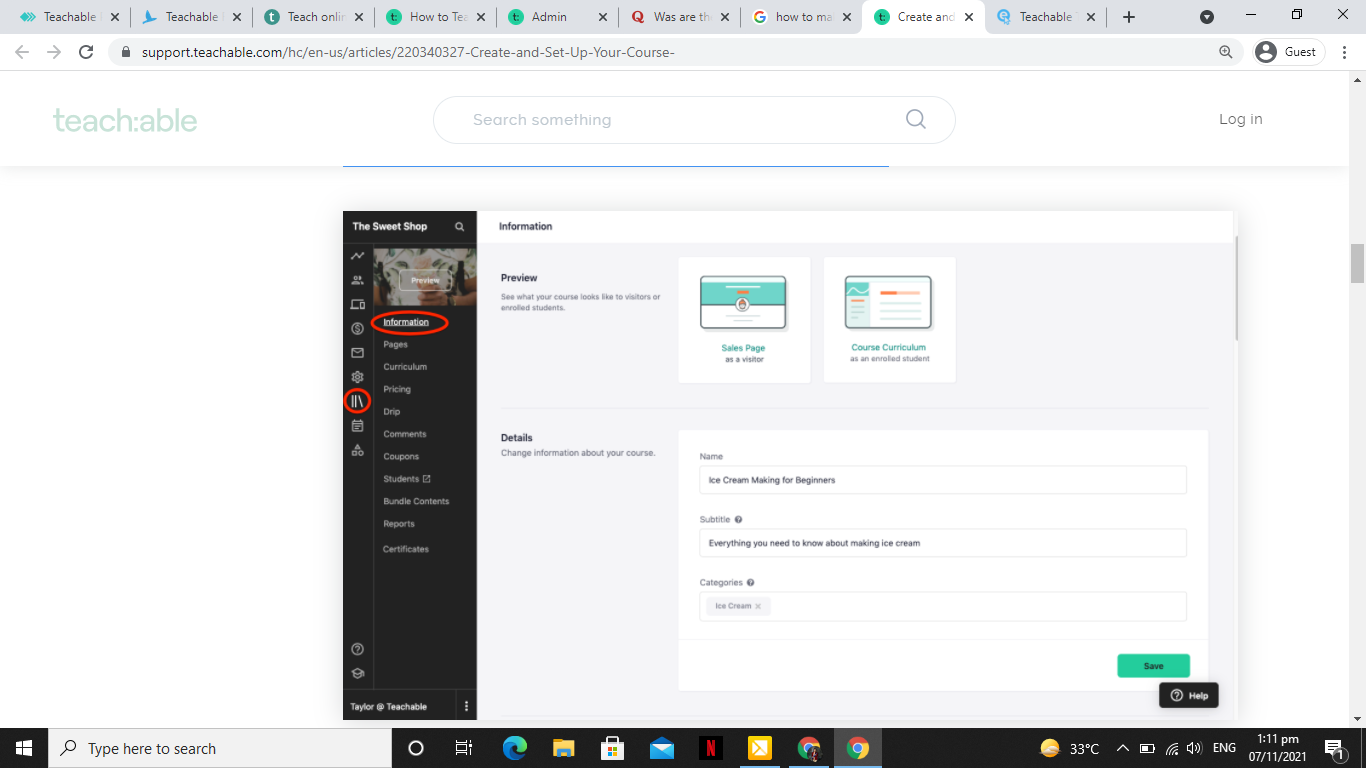
Task: Open File Explorer from the taskbar
Action: pos(564,748)
